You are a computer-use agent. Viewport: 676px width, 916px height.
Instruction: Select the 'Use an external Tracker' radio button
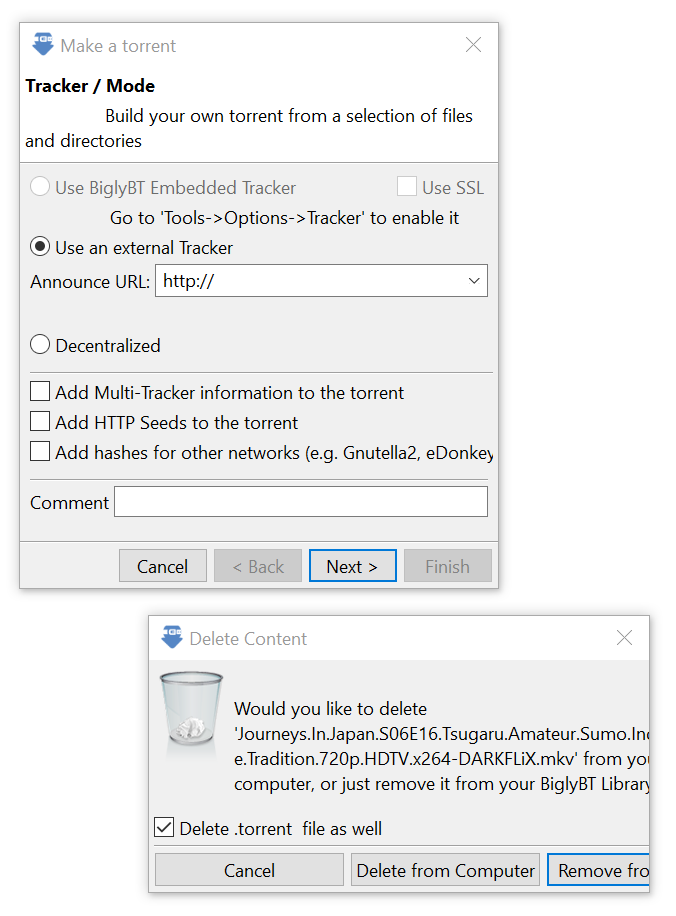(x=39, y=247)
